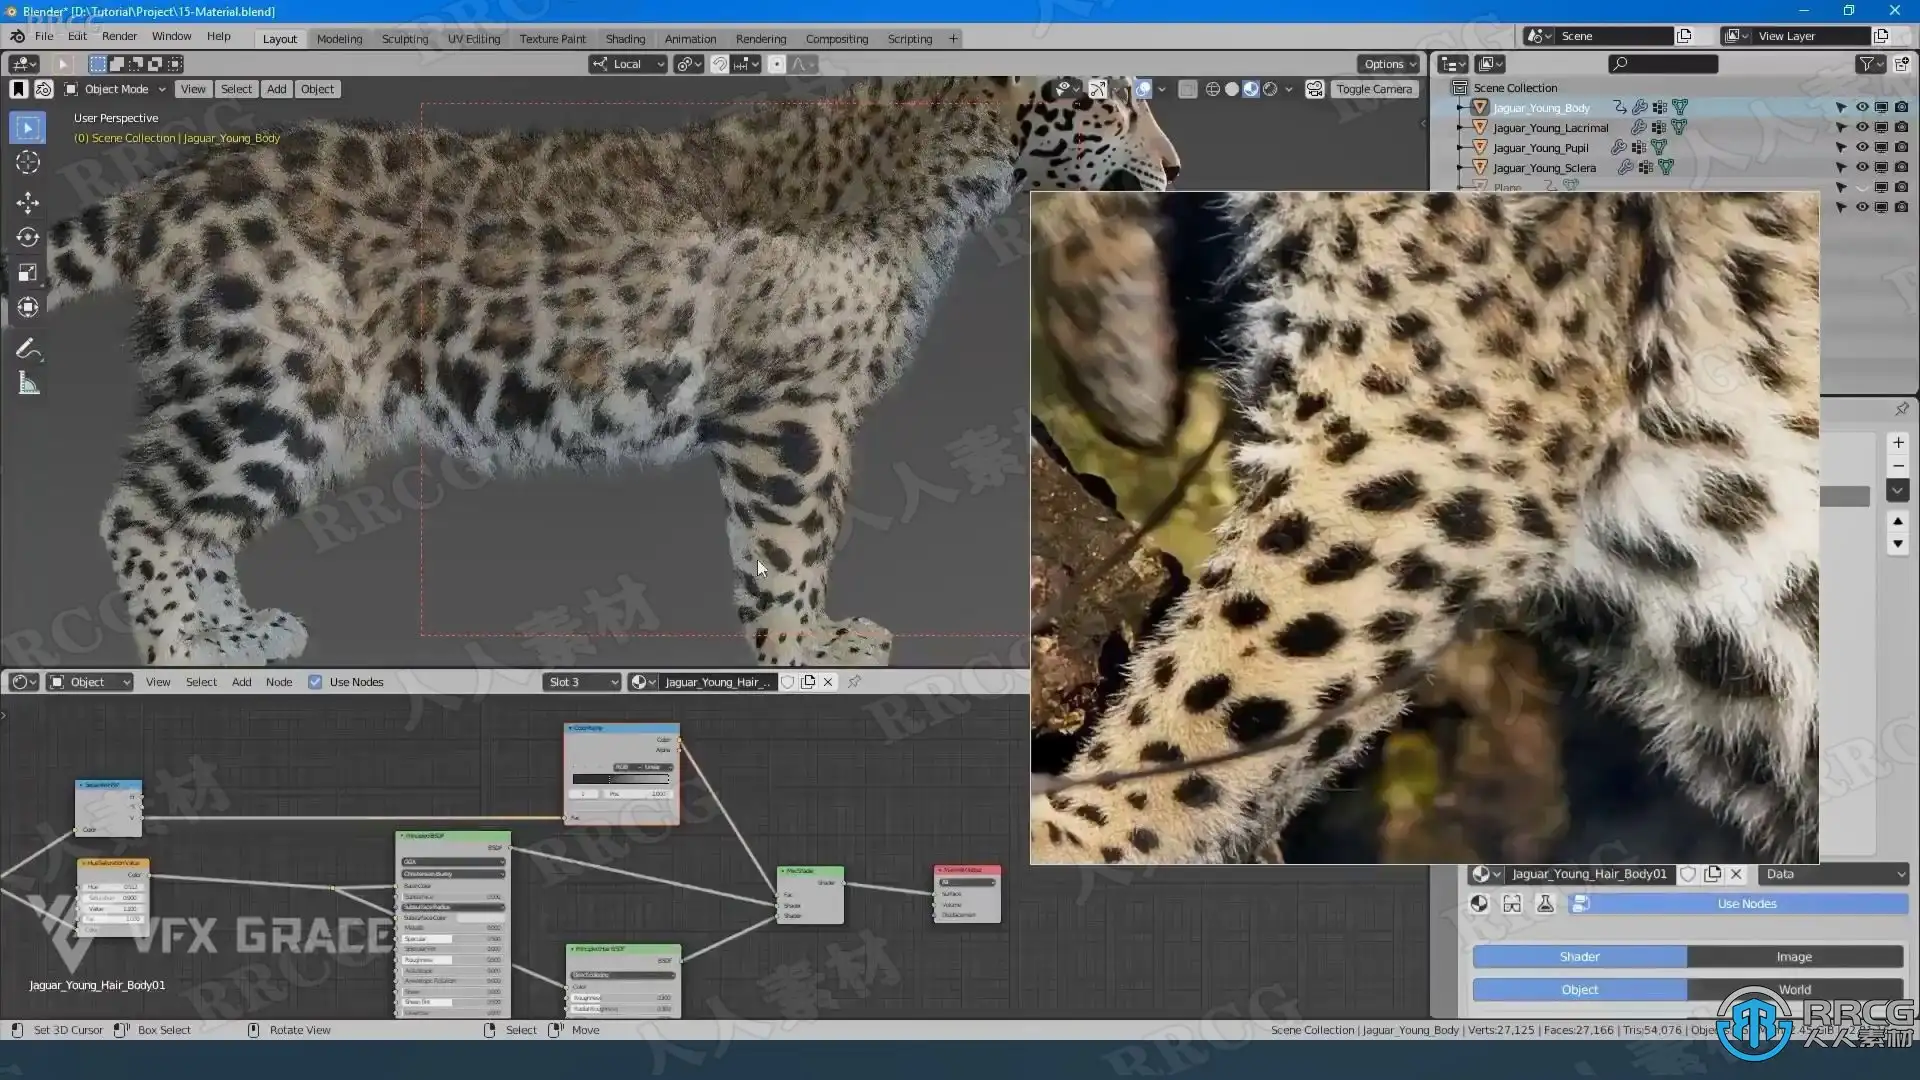Open the Local transform orientation dropdown
Viewport: 1920px width, 1080px height.
click(x=628, y=64)
